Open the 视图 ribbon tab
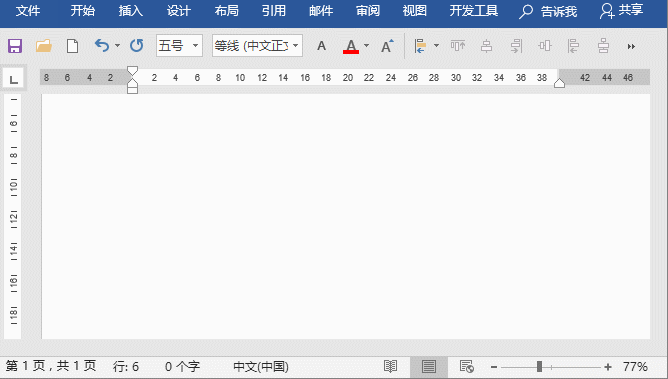 coord(415,11)
